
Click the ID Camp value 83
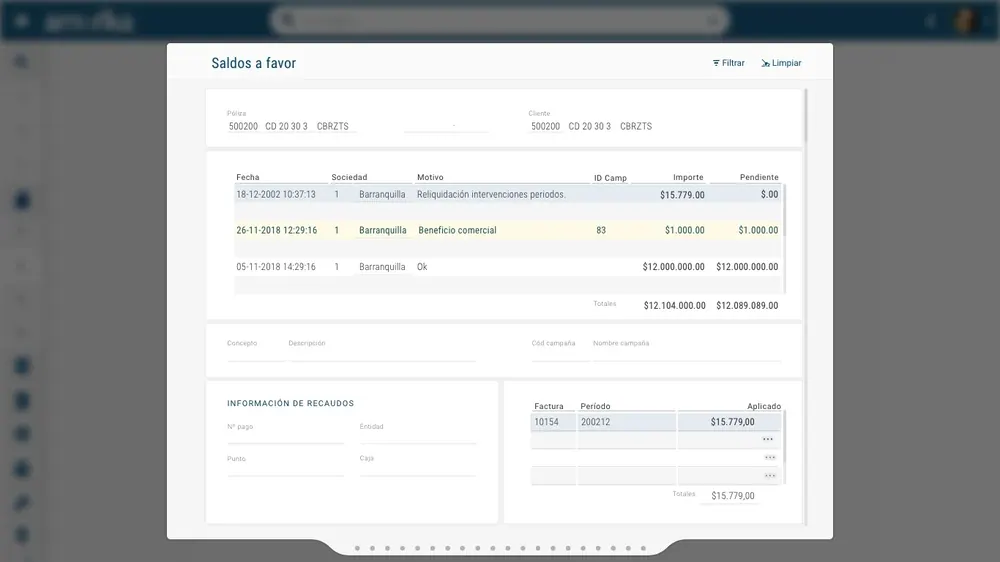[x=601, y=230]
